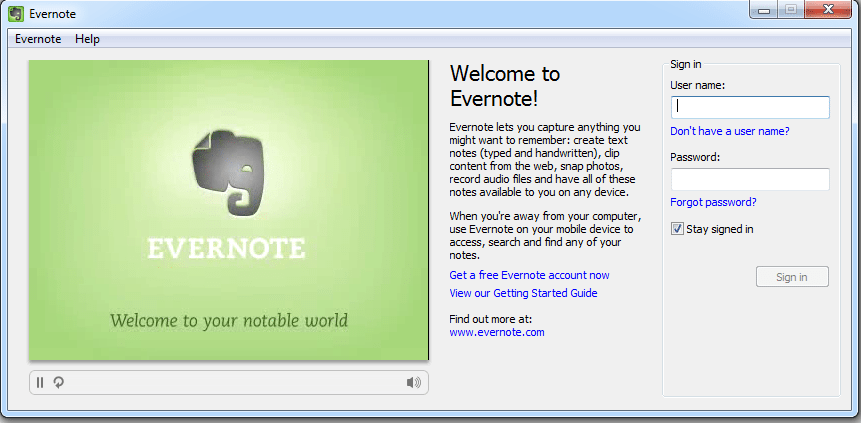Minimize the Evernote window
861x423 pixels.
point(764,10)
